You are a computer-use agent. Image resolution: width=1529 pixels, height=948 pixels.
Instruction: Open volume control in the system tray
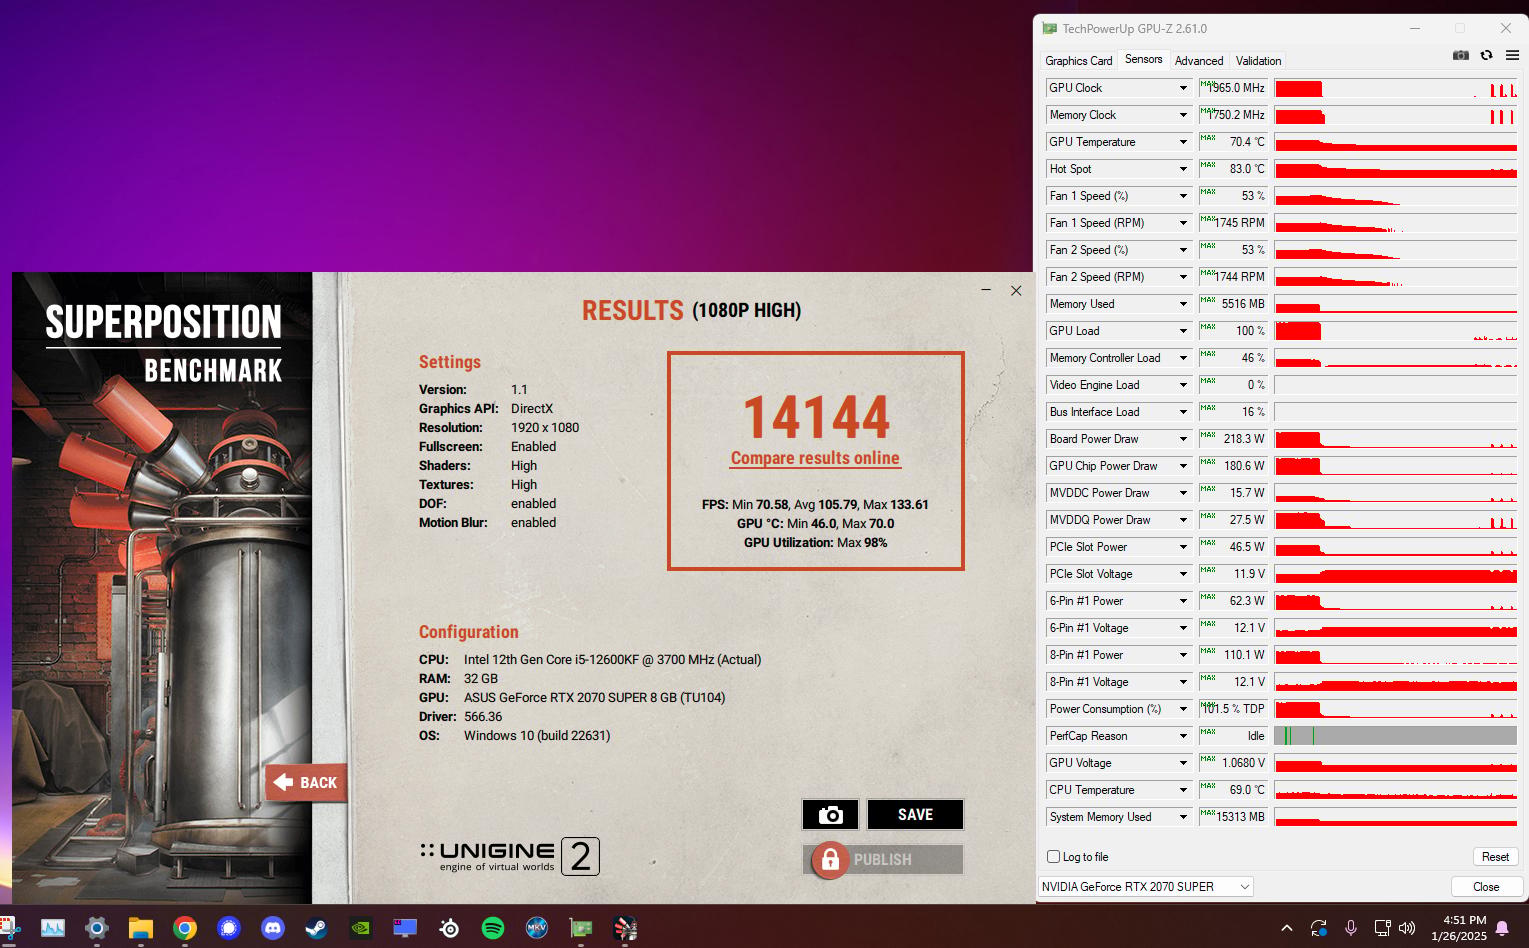point(1407,928)
